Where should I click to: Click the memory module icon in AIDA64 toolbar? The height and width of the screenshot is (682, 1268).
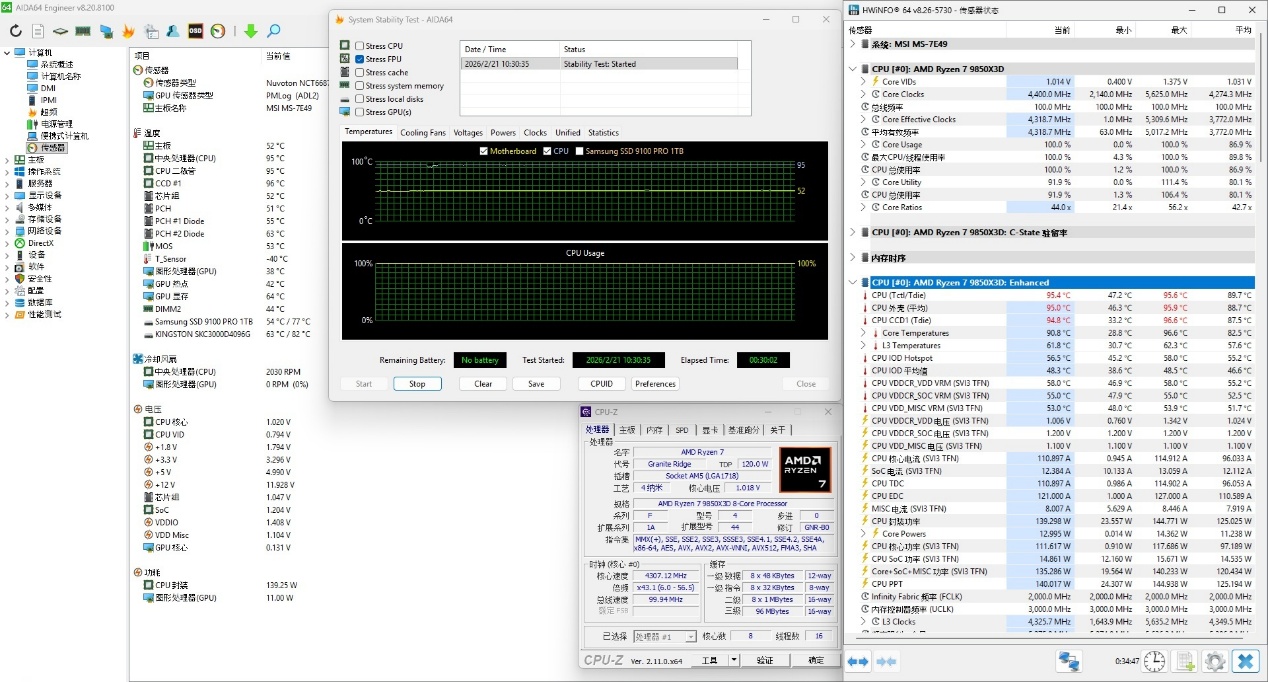point(83,31)
